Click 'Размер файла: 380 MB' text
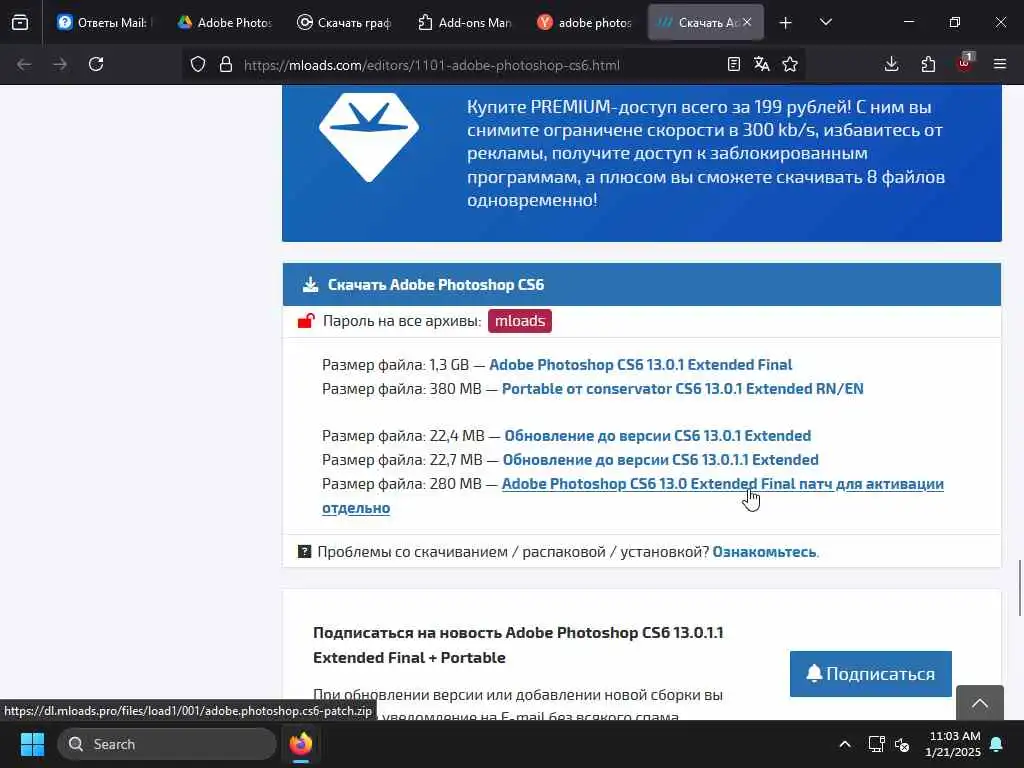The image size is (1024, 768). [402, 389]
